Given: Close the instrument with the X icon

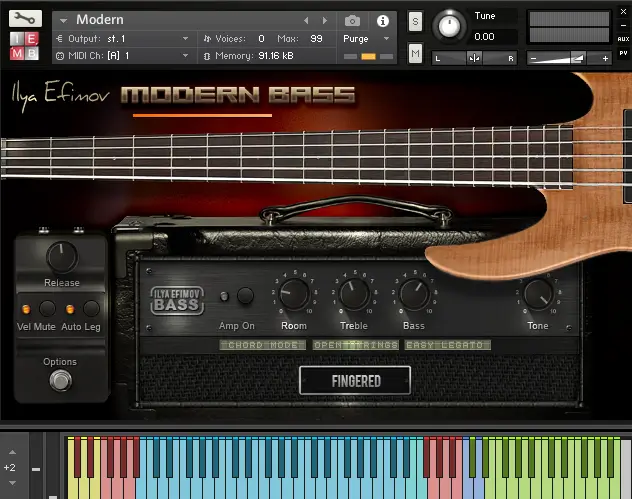Looking at the screenshot, I should (x=623, y=12).
